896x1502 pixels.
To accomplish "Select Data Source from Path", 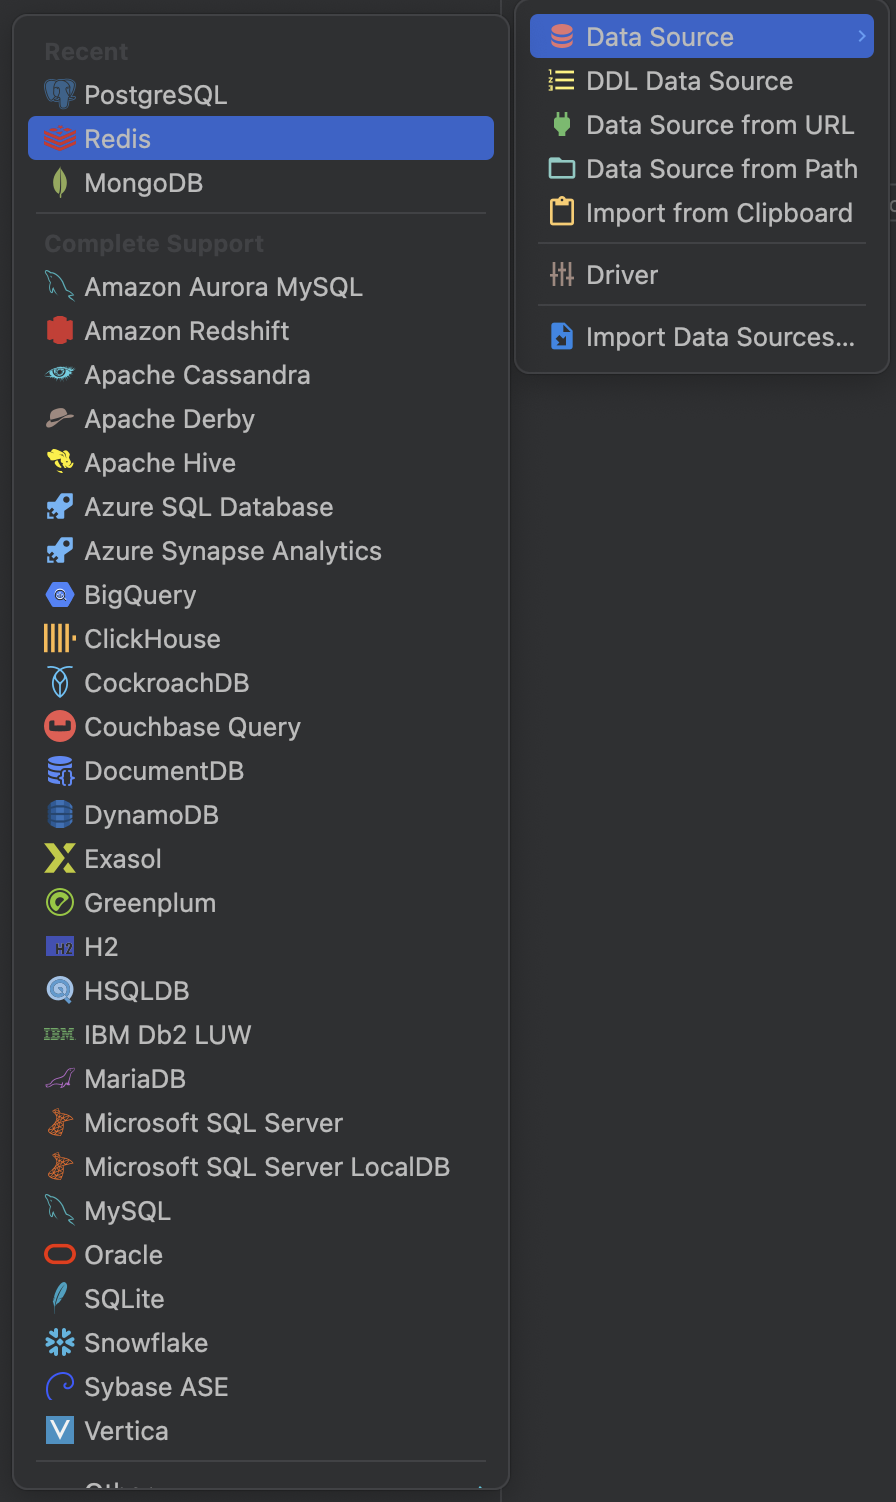I will pyautogui.click(x=702, y=169).
